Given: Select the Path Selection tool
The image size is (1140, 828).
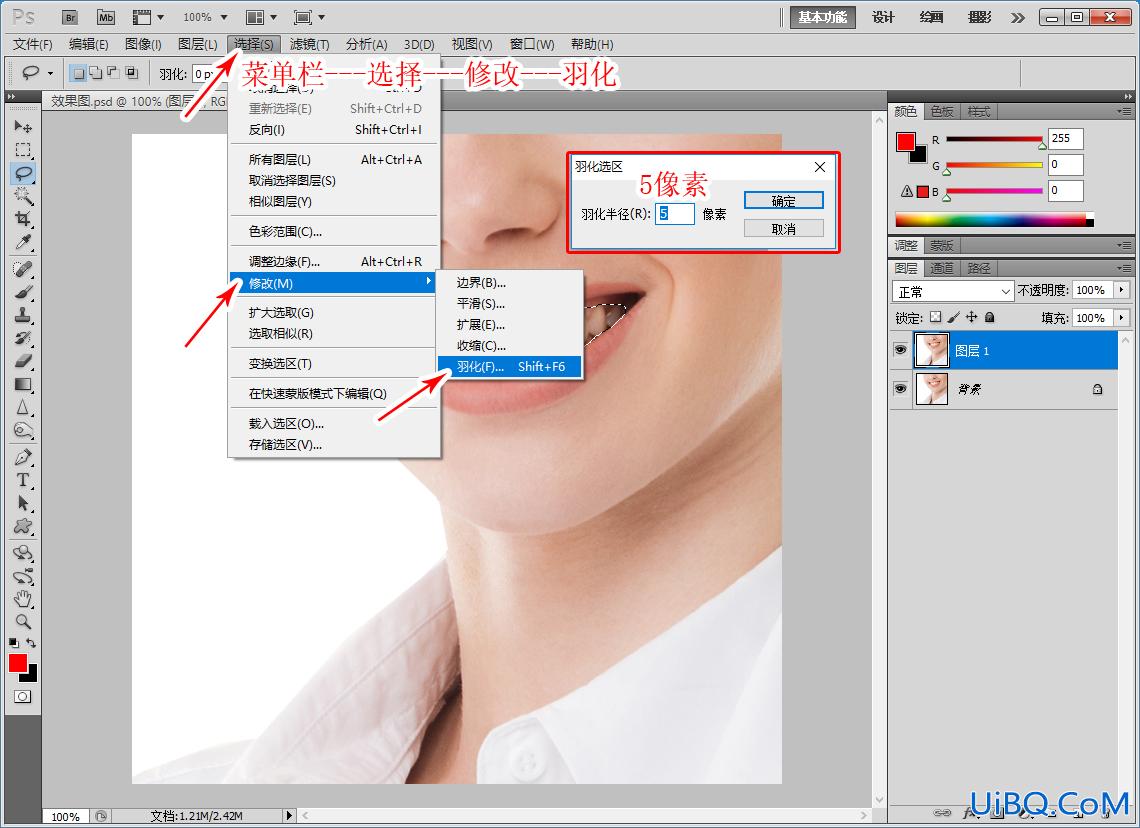Looking at the screenshot, I should [23, 503].
